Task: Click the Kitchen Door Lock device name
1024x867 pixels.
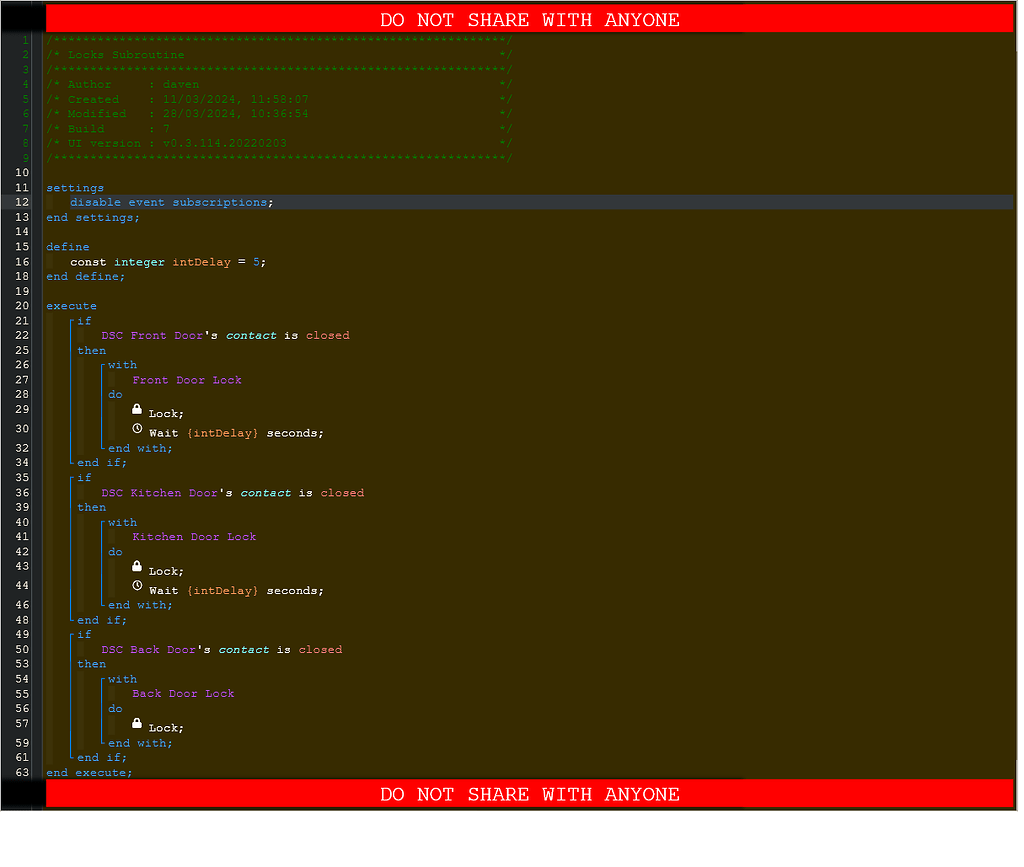Action: coord(195,536)
